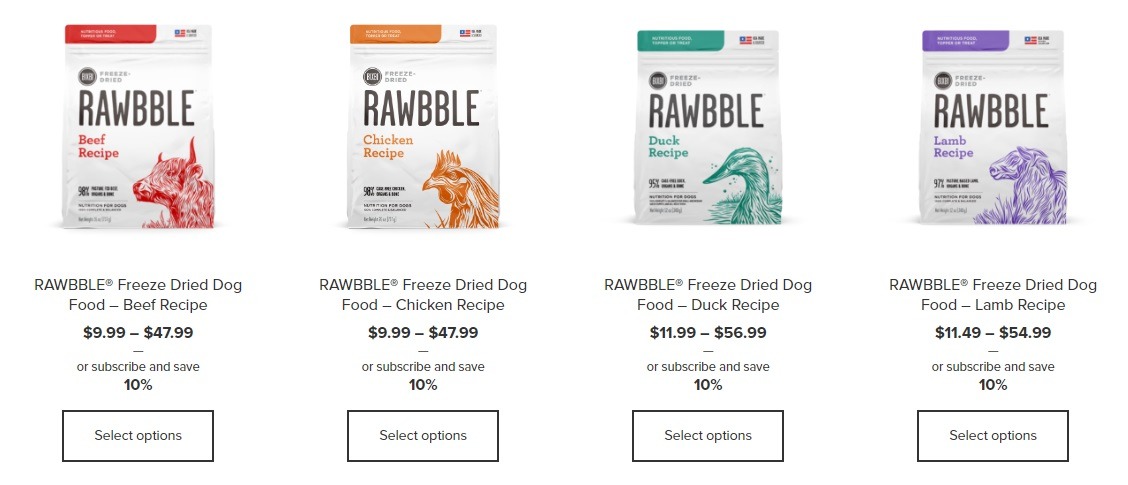Click the red highland cow illustration
This screenshot has width=1128, height=485.
pyautogui.click(x=174, y=184)
